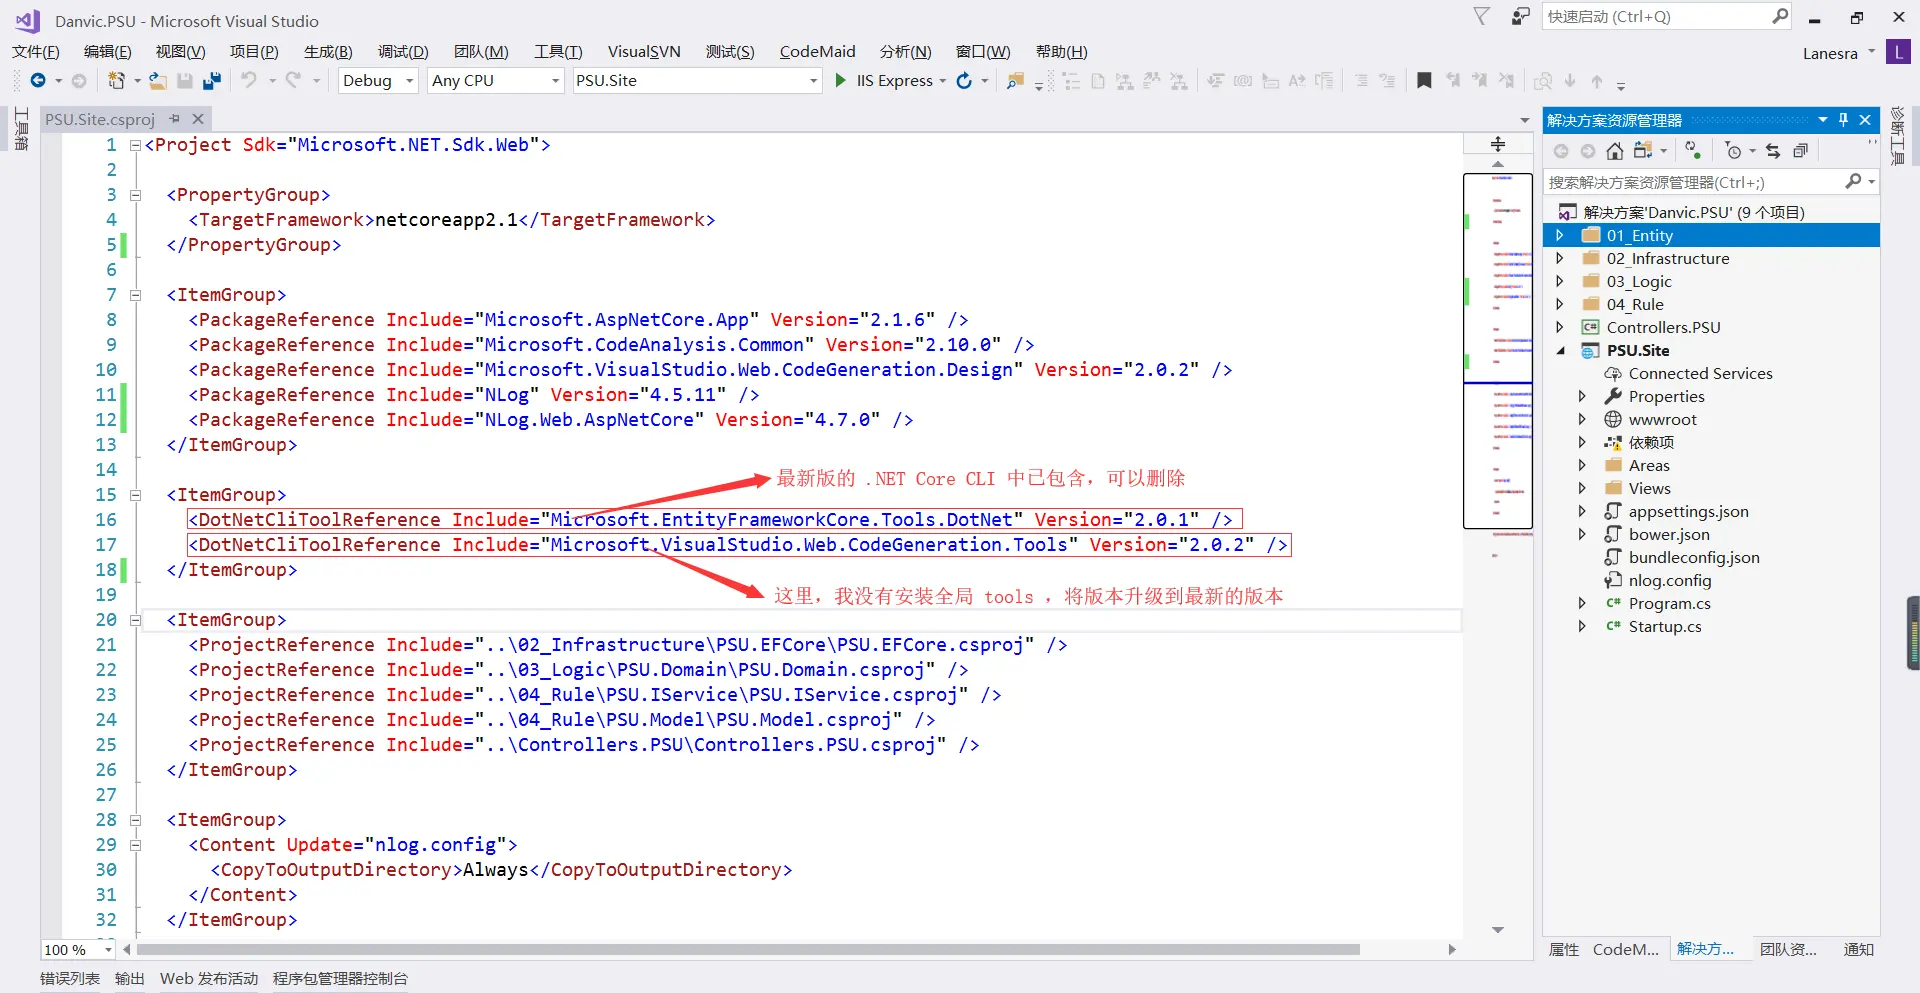
Task: Pin the Solution Explorer panel
Action: pyautogui.click(x=1844, y=119)
